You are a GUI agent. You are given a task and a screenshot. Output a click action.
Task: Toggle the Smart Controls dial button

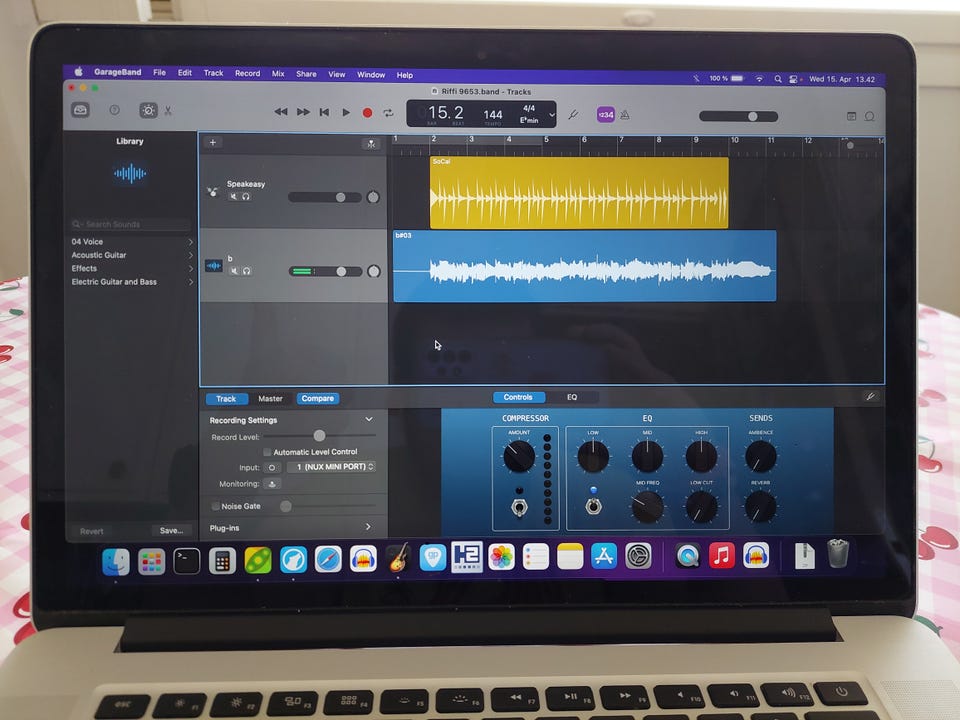tap(148, 110)
